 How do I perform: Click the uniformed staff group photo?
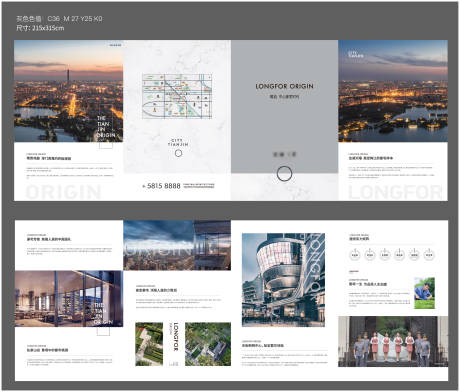click(393, 341)
